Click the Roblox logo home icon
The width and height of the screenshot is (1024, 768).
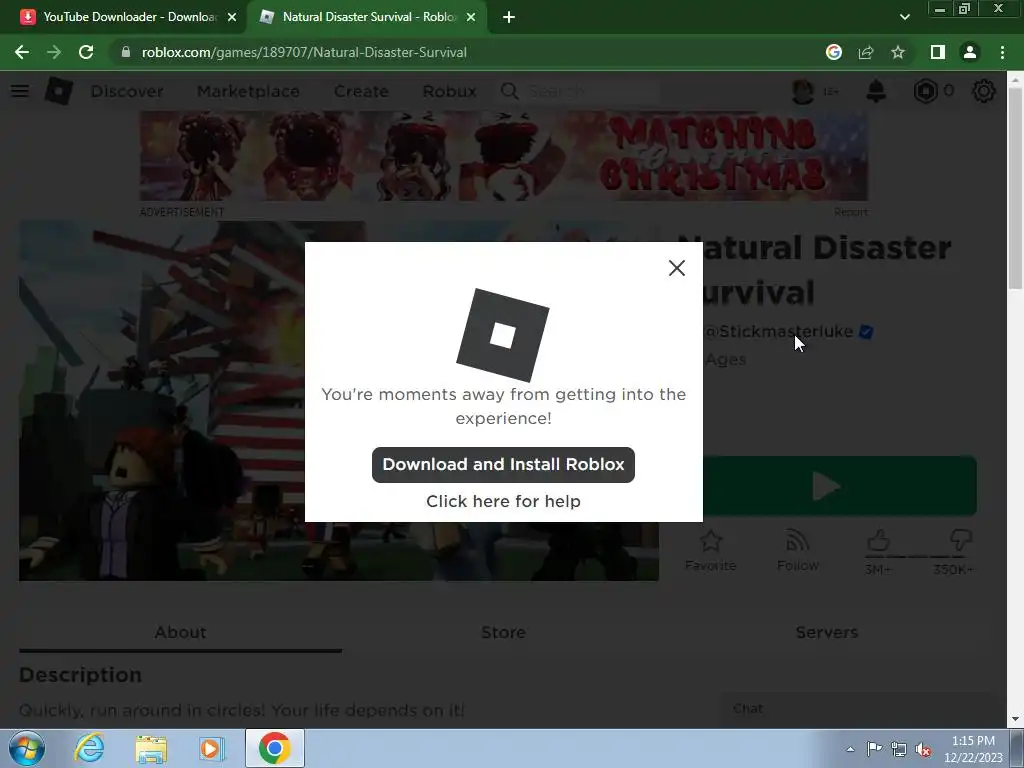pos(59,91)
